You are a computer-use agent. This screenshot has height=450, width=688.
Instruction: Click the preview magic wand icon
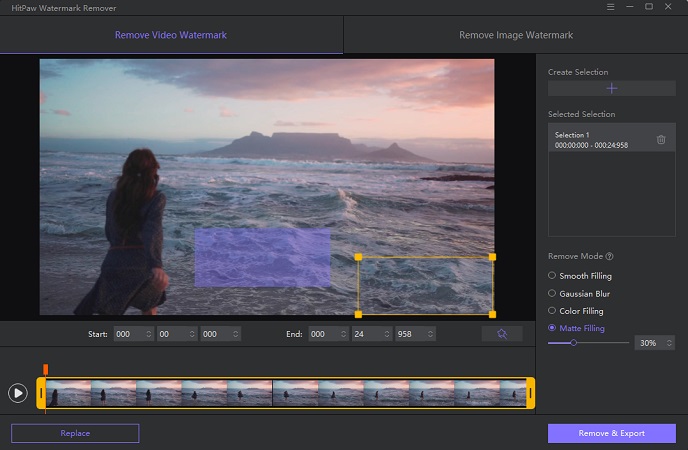[502, 334]
